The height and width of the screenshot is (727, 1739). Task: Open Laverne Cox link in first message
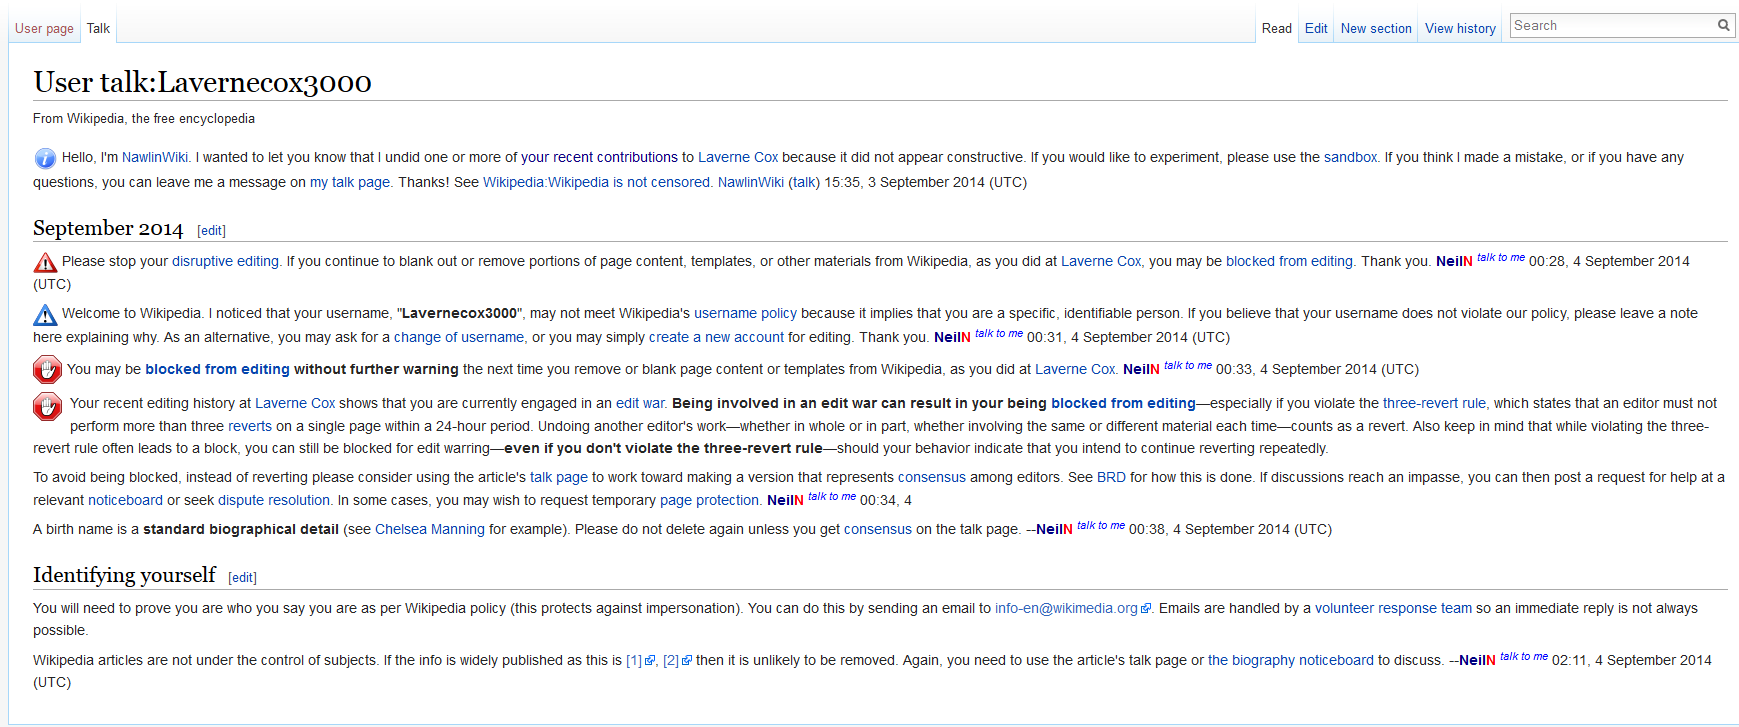tap(738, 157)
